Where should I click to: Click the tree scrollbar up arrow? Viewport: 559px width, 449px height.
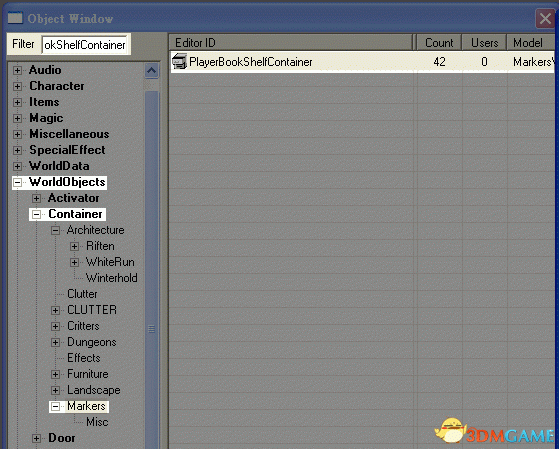[x=152, y=71]
